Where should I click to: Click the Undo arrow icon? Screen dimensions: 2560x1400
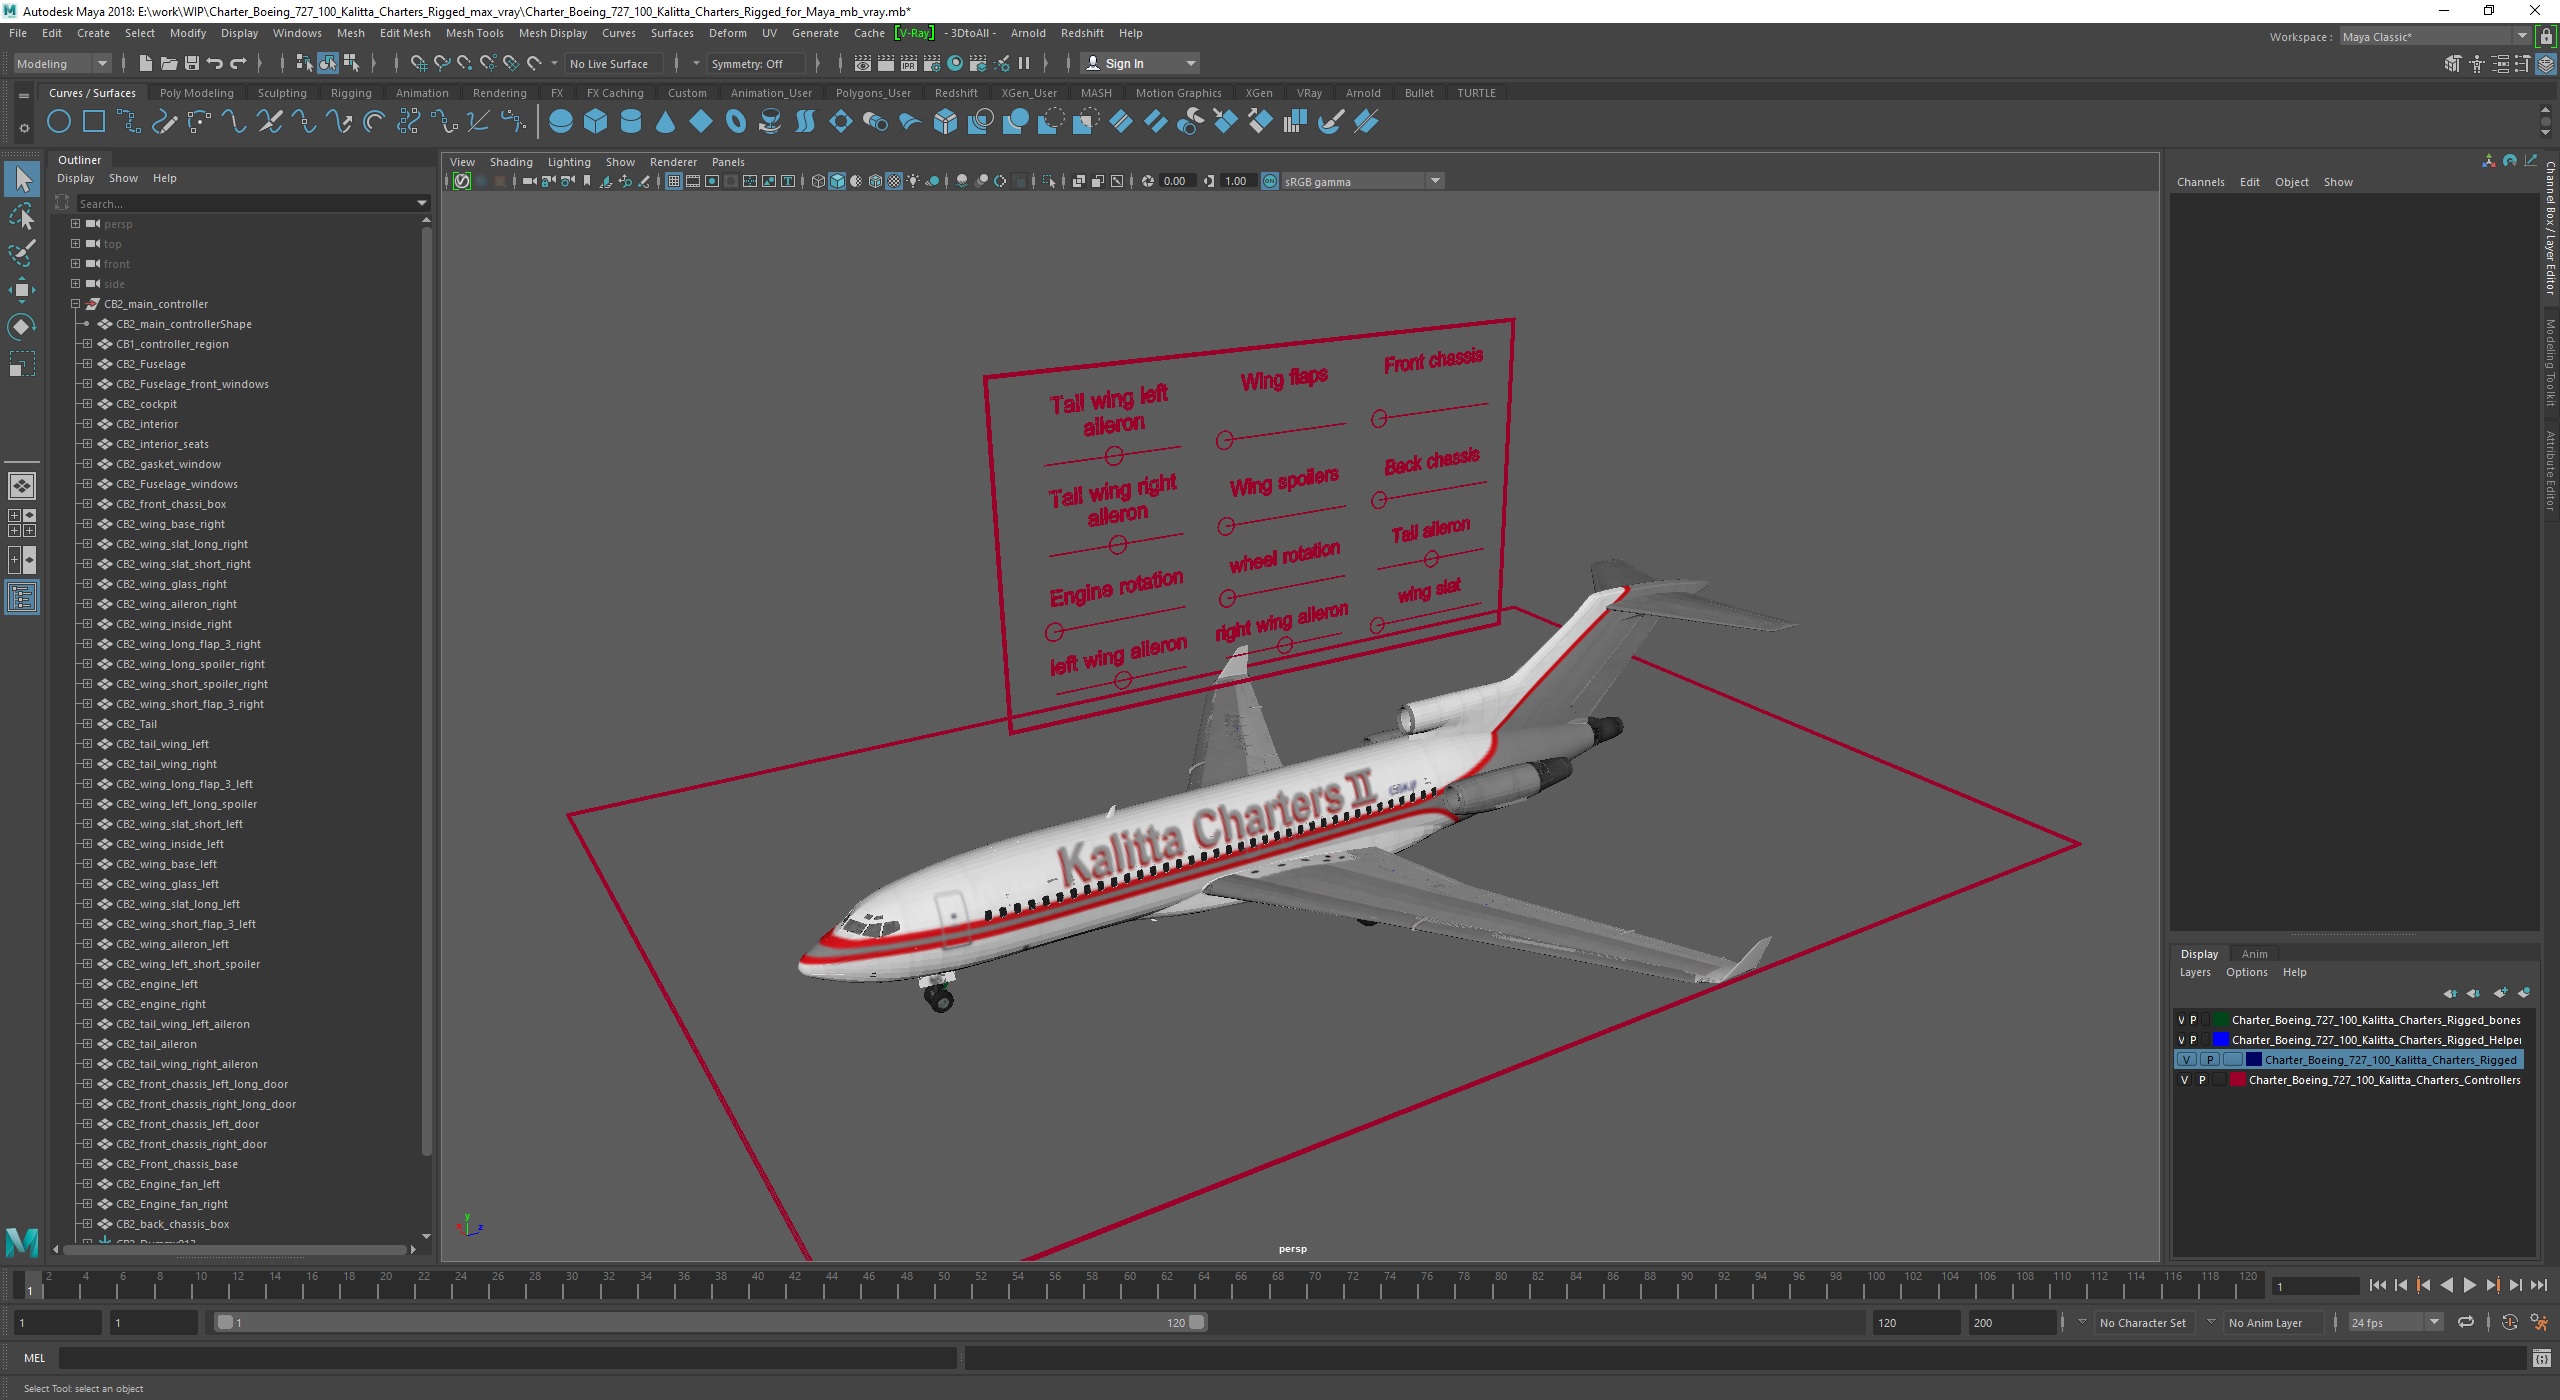215,63
